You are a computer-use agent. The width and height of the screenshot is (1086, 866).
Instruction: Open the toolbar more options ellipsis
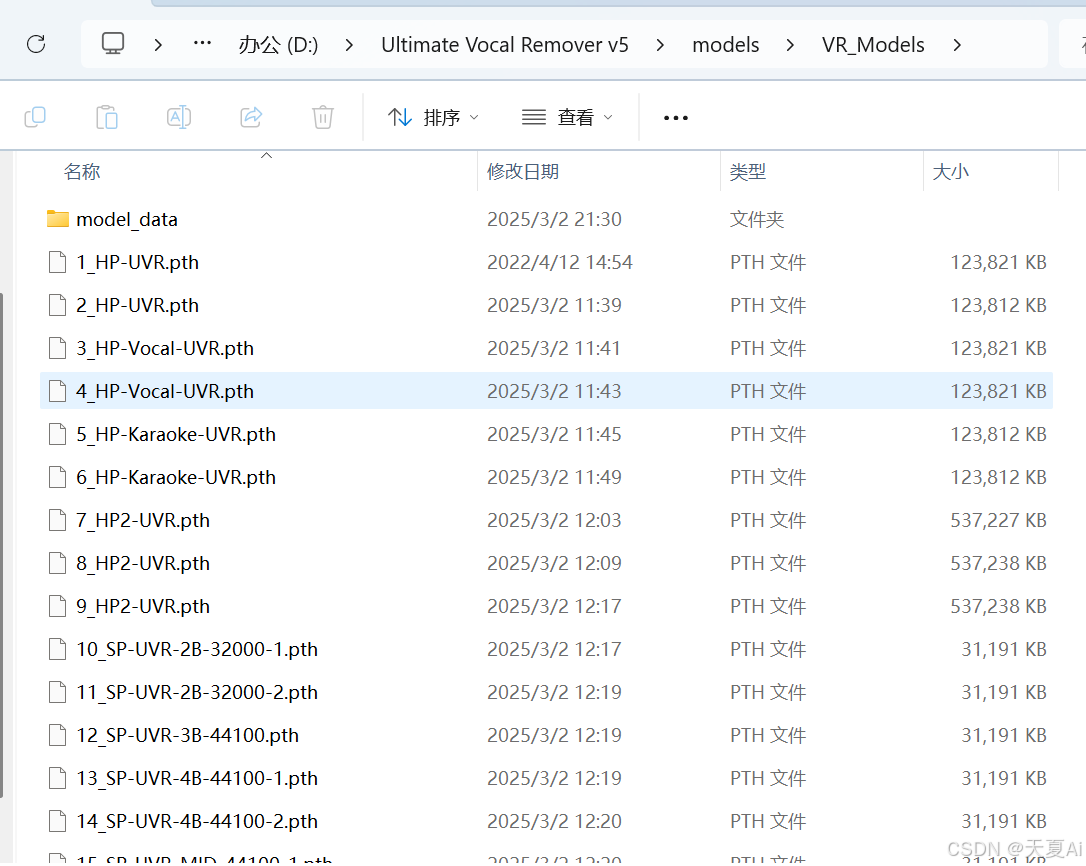(675, 118)
